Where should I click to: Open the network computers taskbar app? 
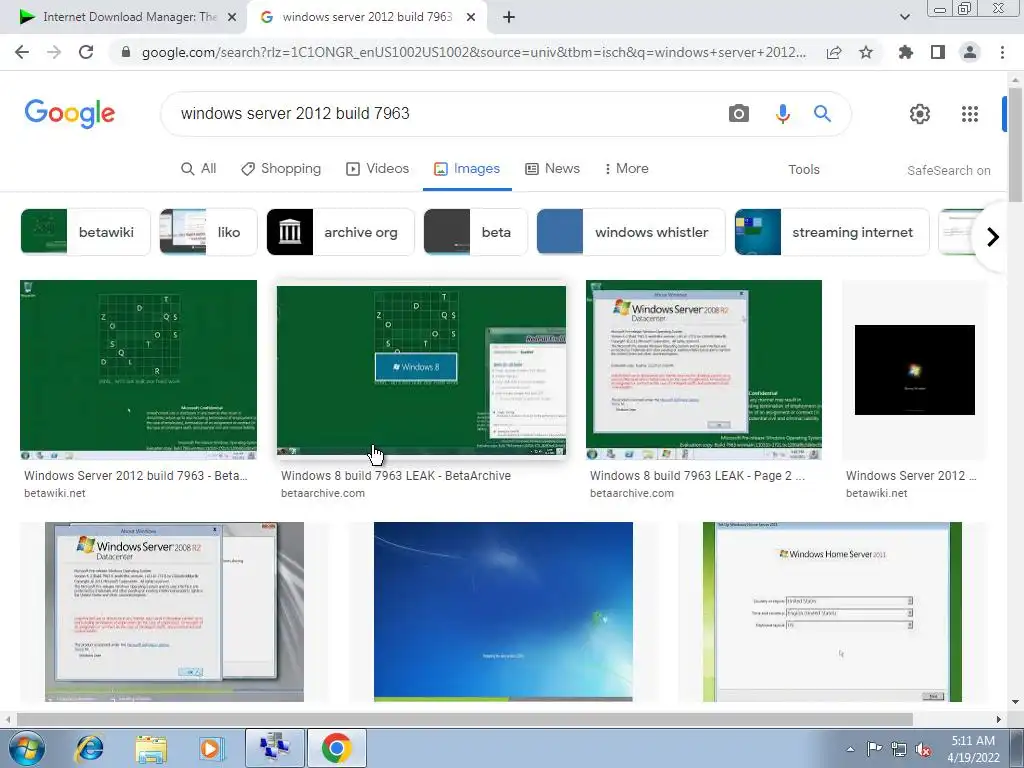coord(274,748)
